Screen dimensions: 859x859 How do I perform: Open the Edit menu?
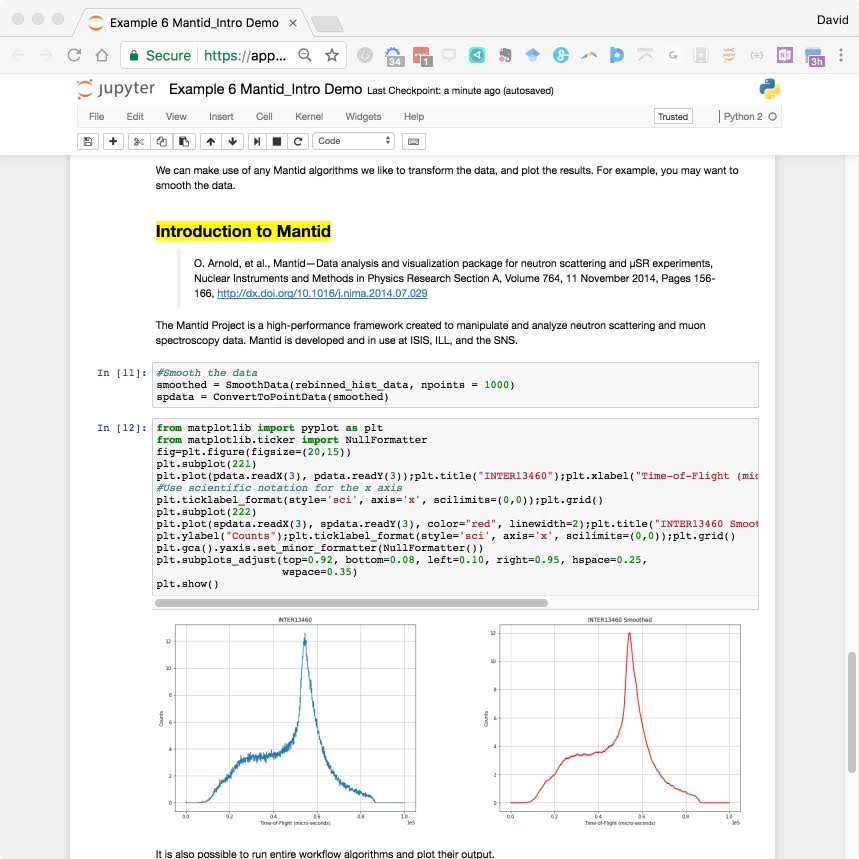coord(135,117)
